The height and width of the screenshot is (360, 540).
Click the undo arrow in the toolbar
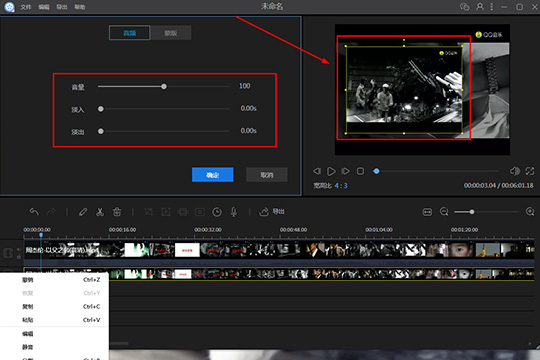coord(34,212)
